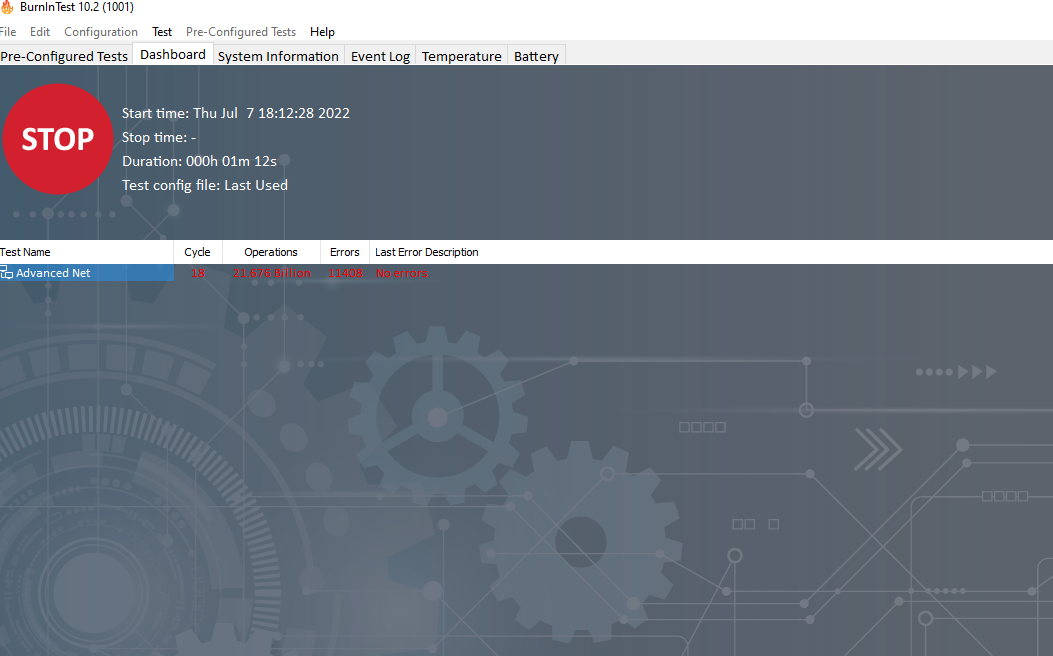Viewport: 1053px width, 656px height.
Task: Select the Dashboard tab
Action: point(173,54)
